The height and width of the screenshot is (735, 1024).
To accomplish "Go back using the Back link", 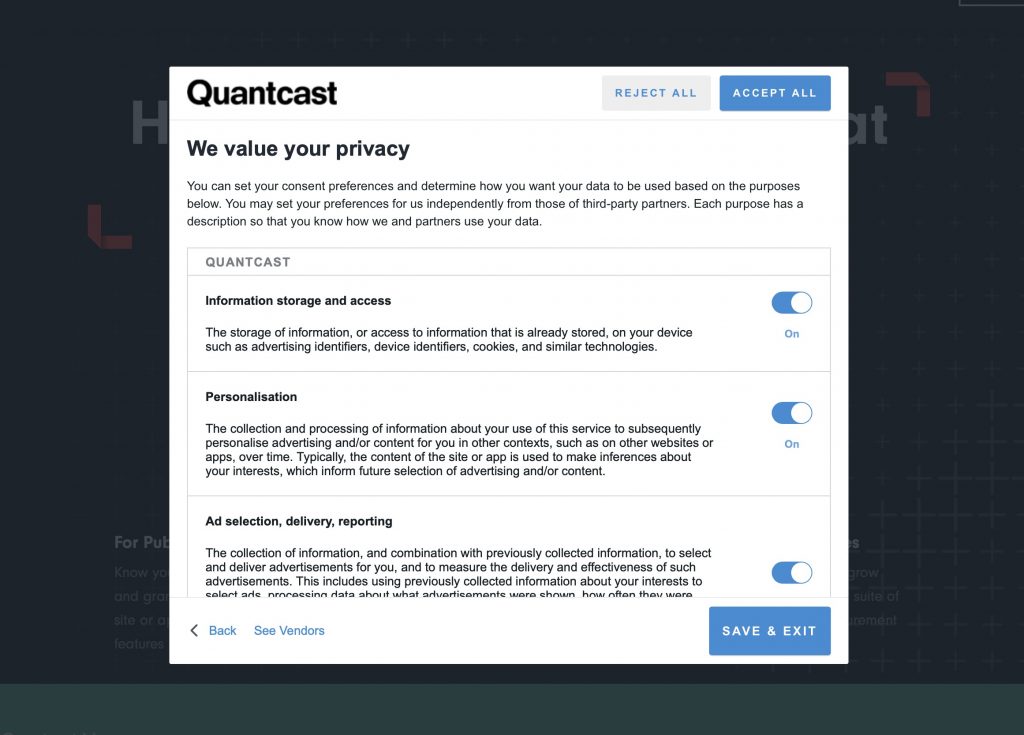I will 222,631.
